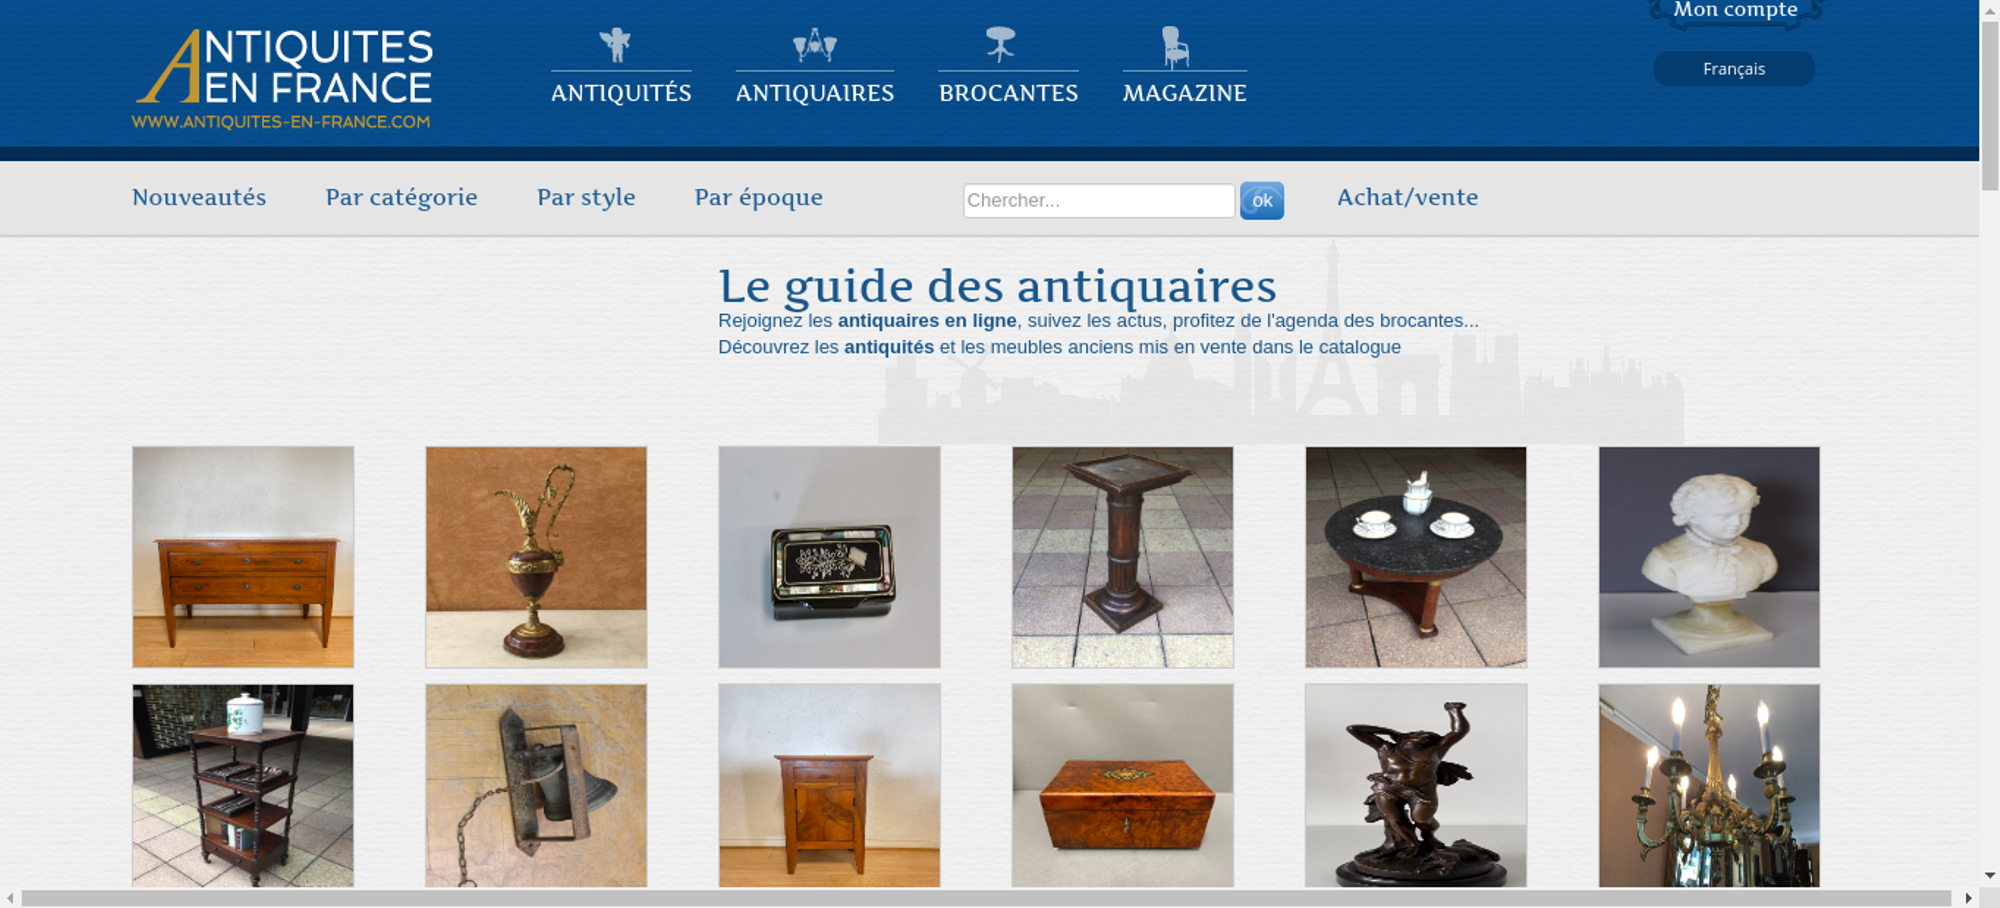The height and width of the screenshot is (908, 2000).
Task: Open Mon compte link
Action: coord(1736,10)
